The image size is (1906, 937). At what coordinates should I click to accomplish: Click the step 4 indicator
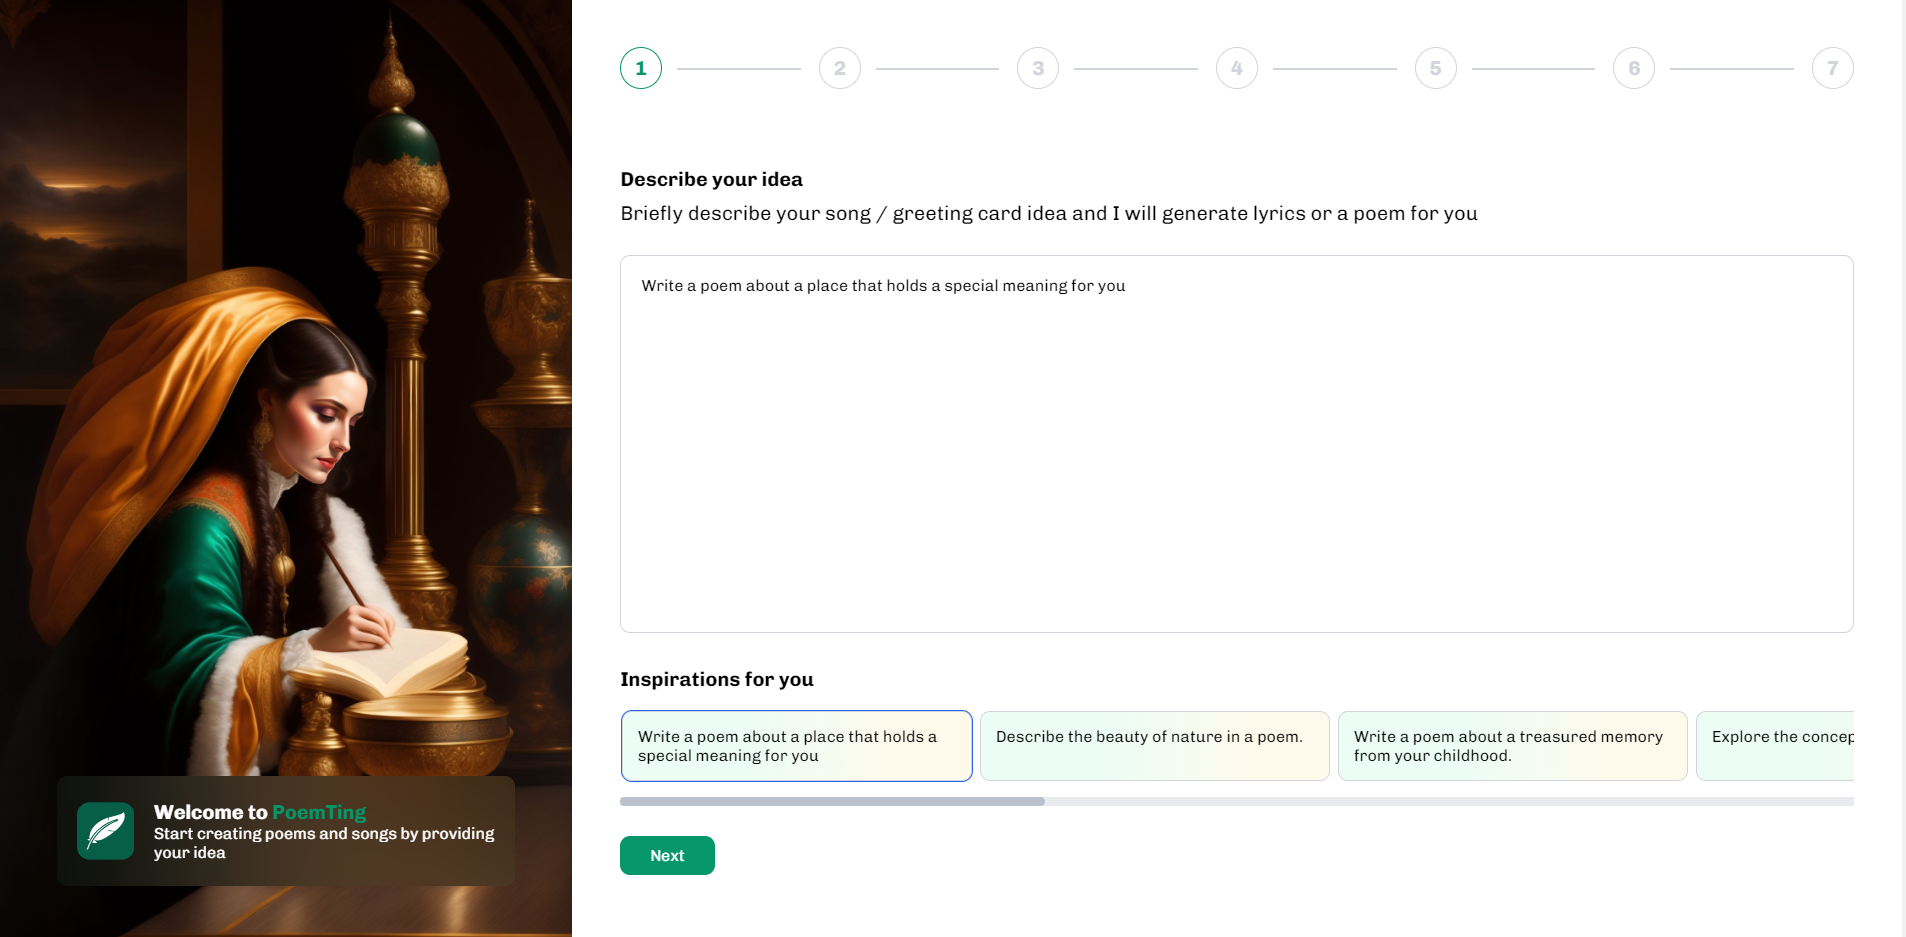1236,68
